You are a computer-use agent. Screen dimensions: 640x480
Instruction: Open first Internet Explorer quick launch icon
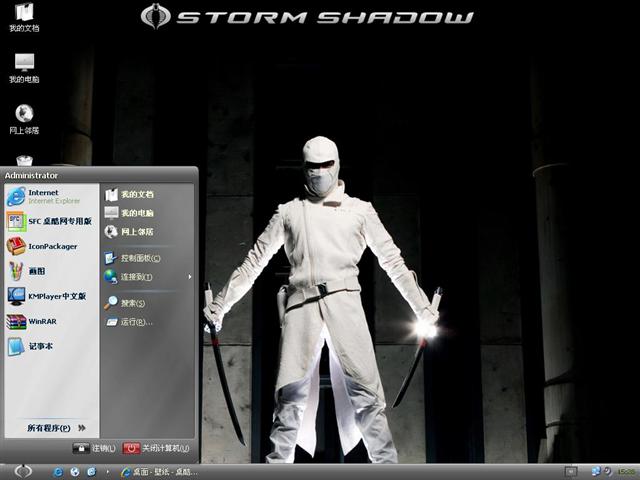point(58,472)
